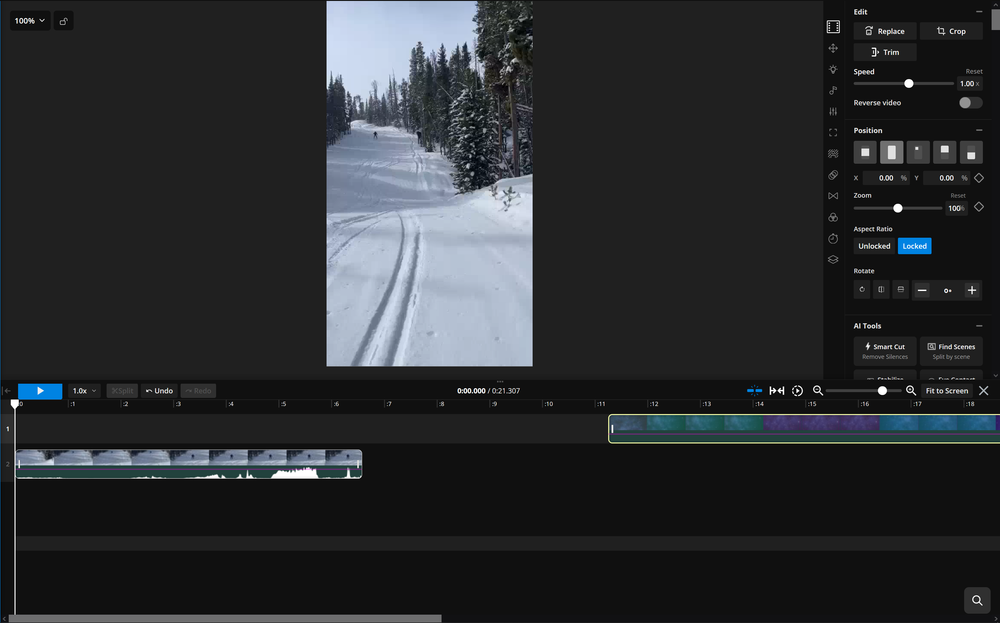Image resolution: width=1000 pixels, height=623 pixels.
Task: Open the timer icon in the sidebar
Action: pos(833,238)
